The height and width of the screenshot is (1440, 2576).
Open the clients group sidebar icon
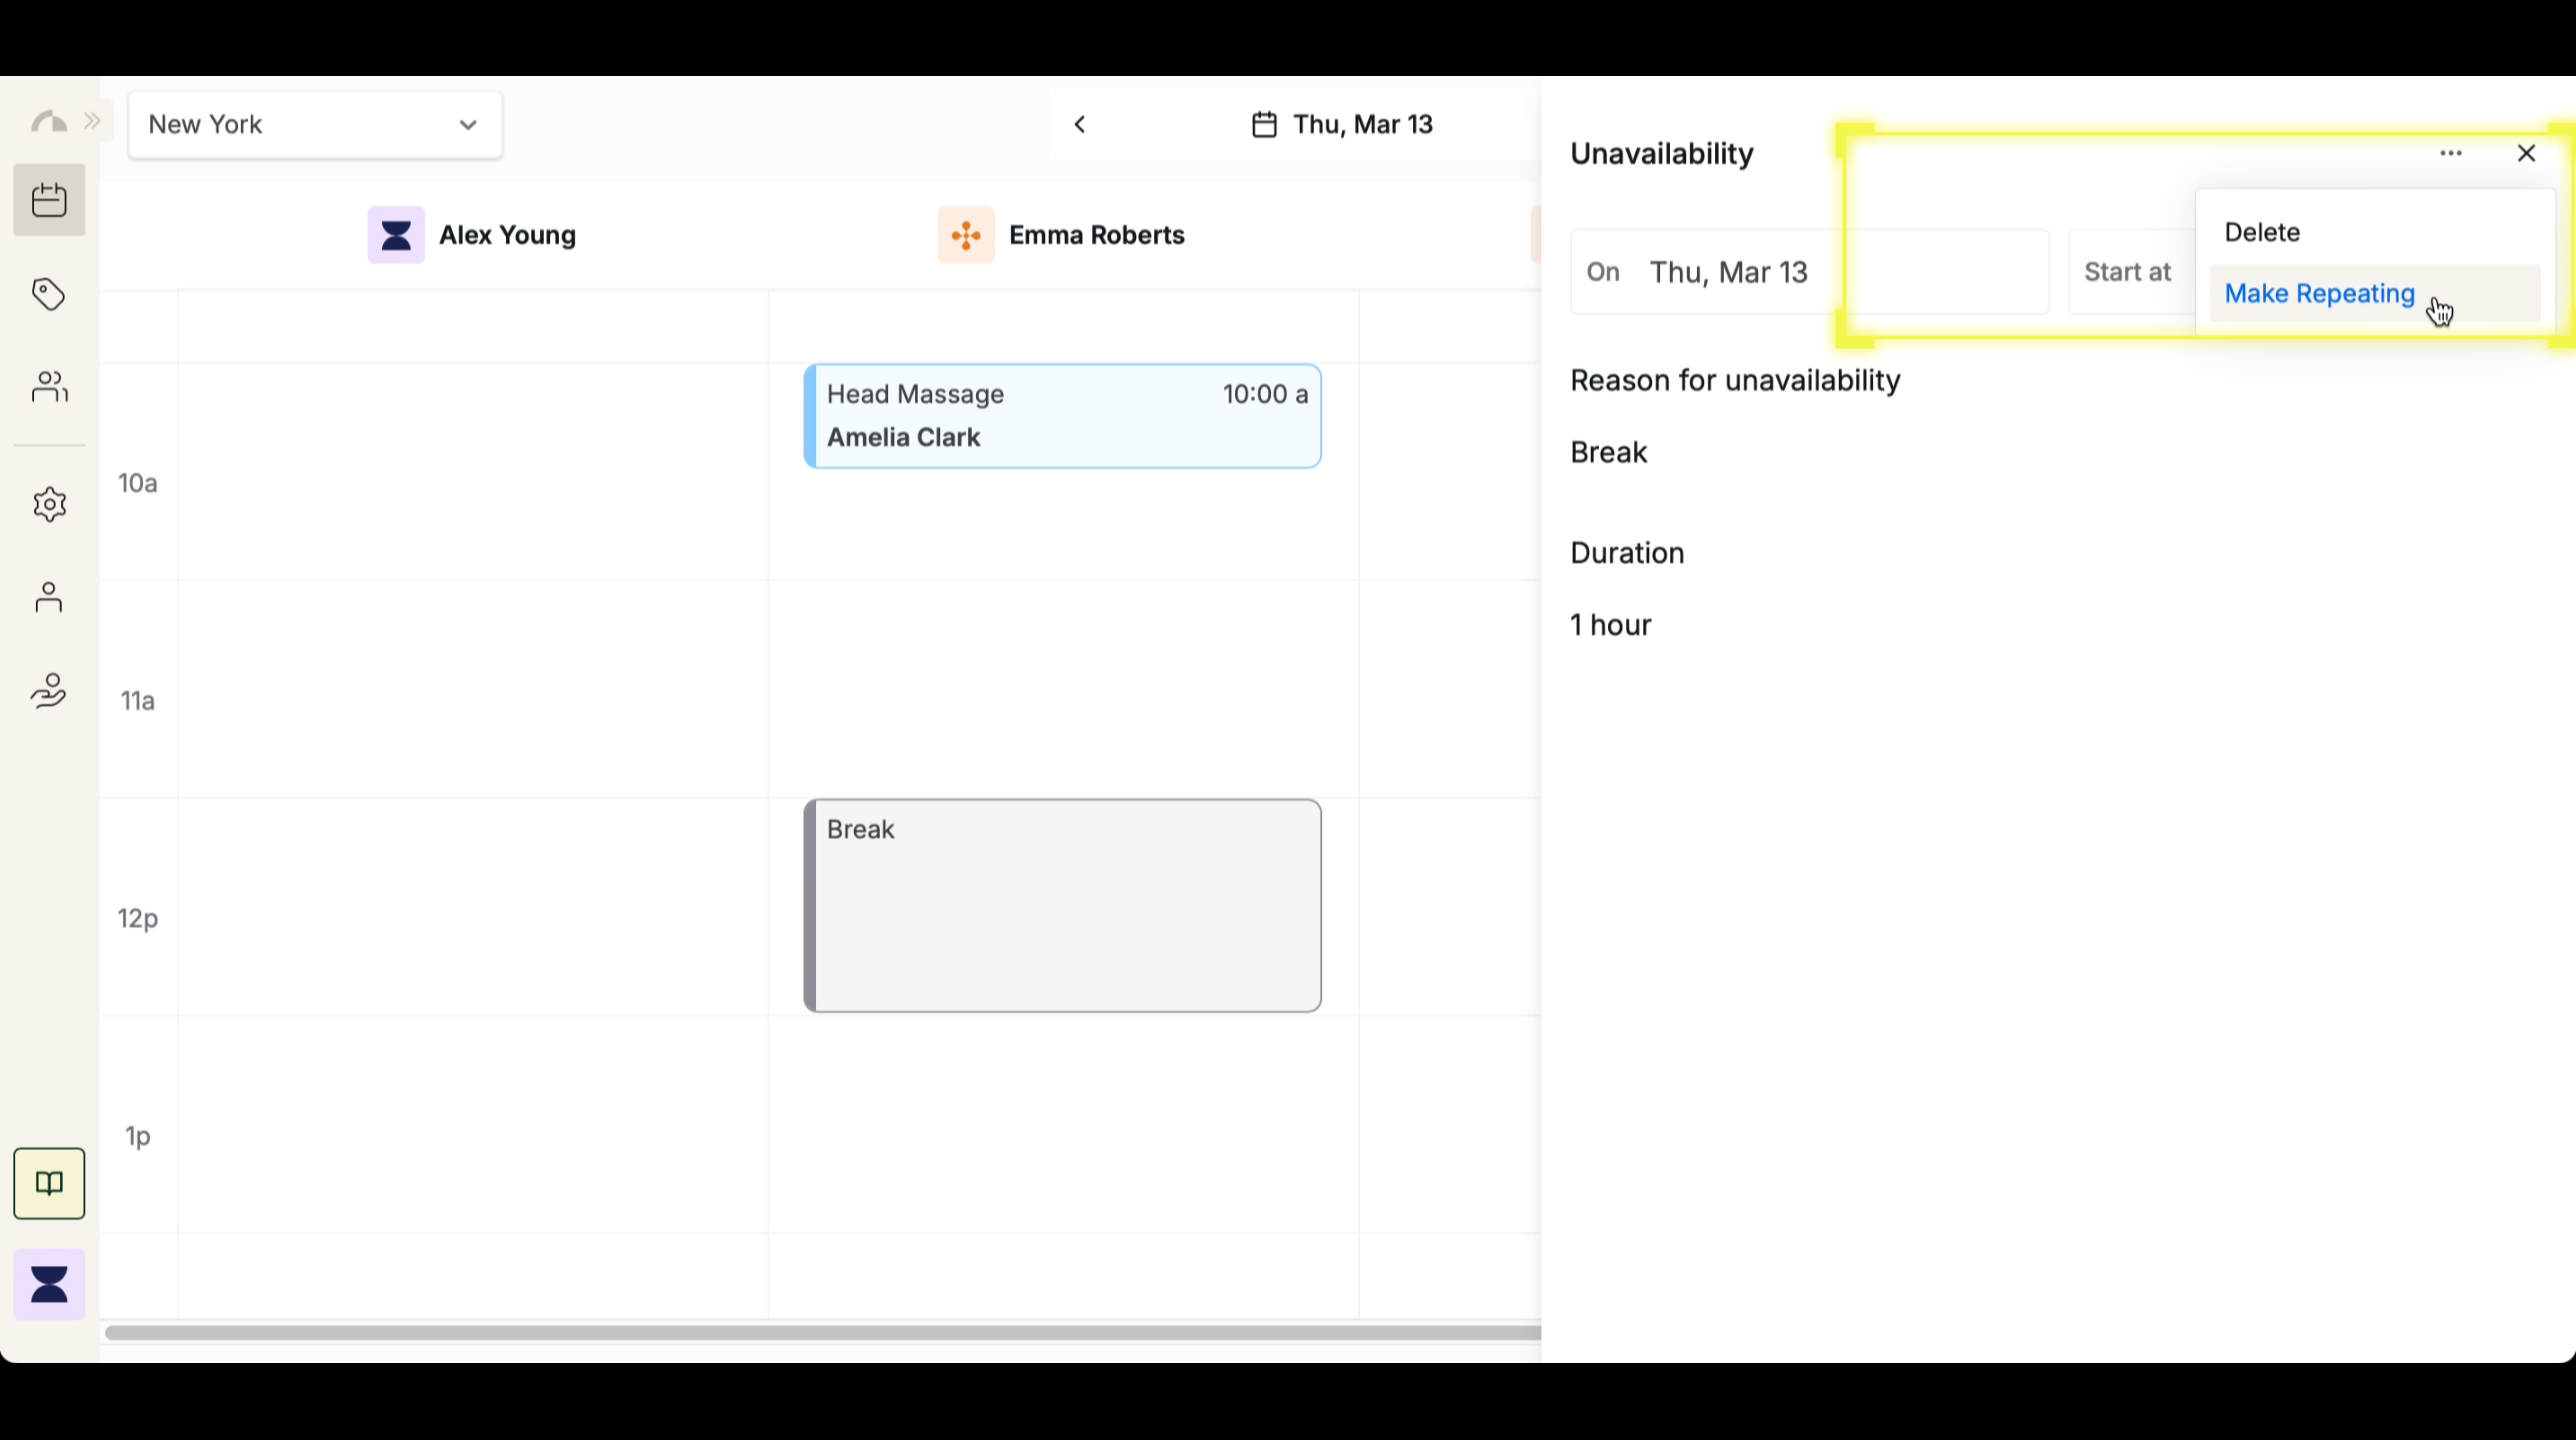[49, 387]
